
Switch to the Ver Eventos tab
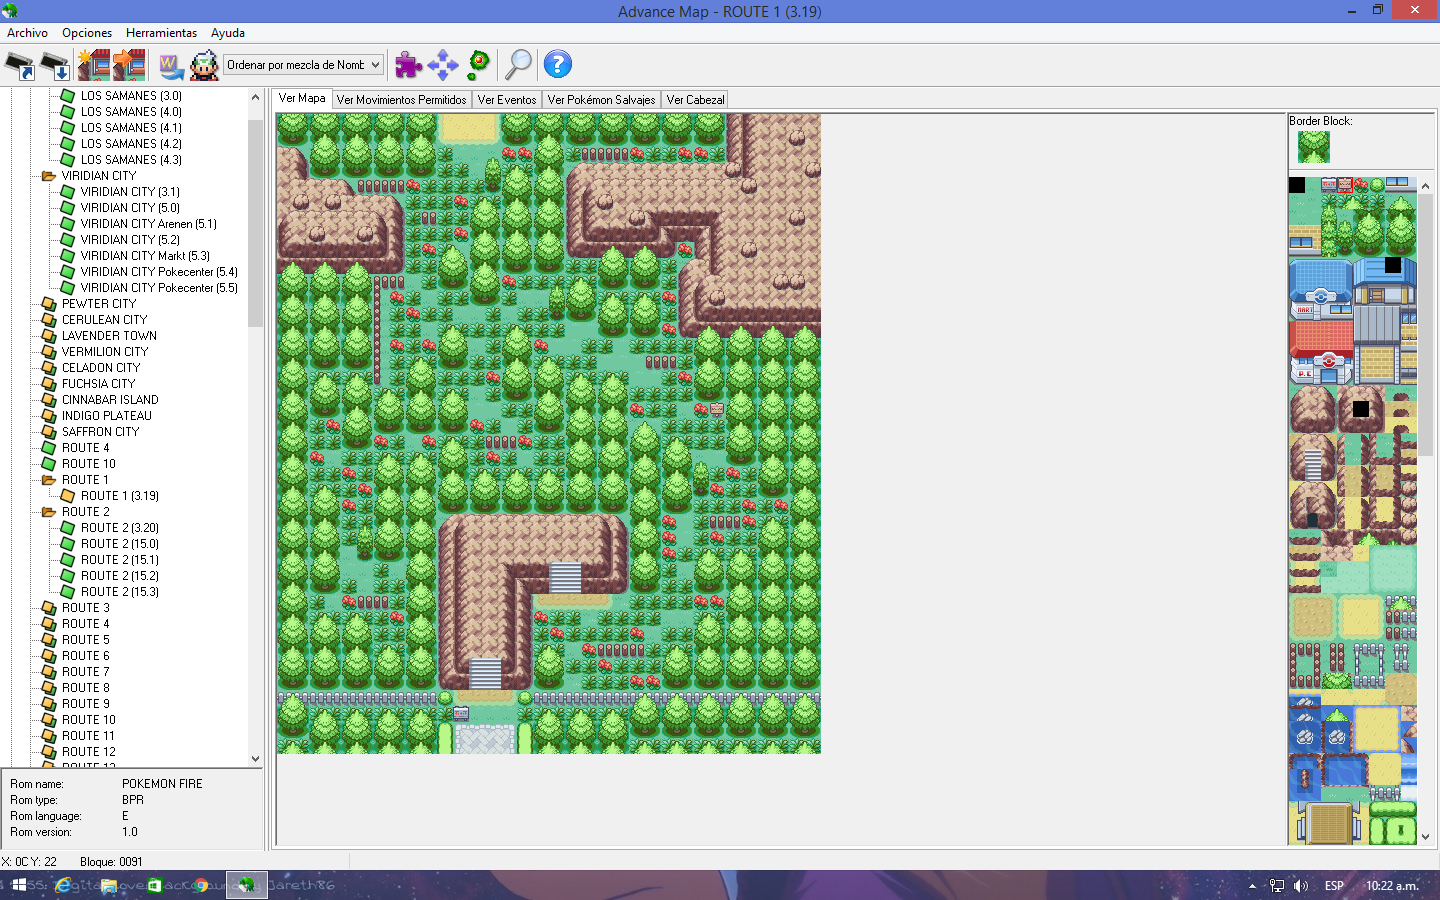pos(507,100)
